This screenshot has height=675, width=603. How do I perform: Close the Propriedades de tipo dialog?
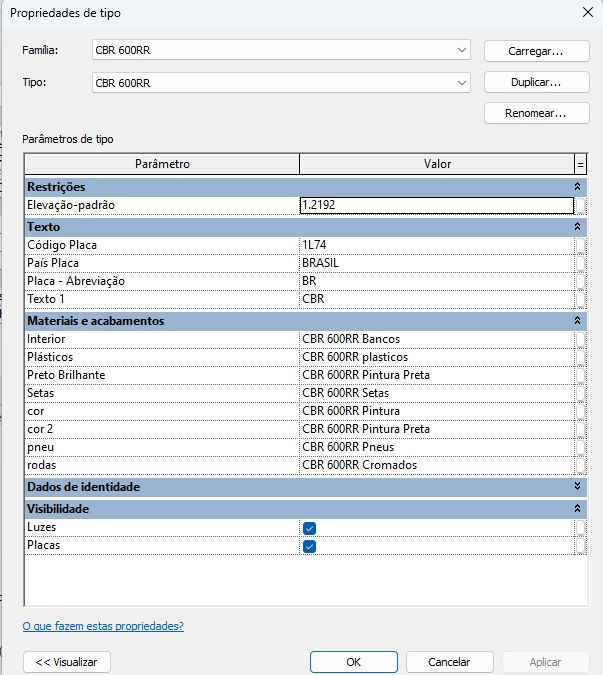[x=588, y=12]
